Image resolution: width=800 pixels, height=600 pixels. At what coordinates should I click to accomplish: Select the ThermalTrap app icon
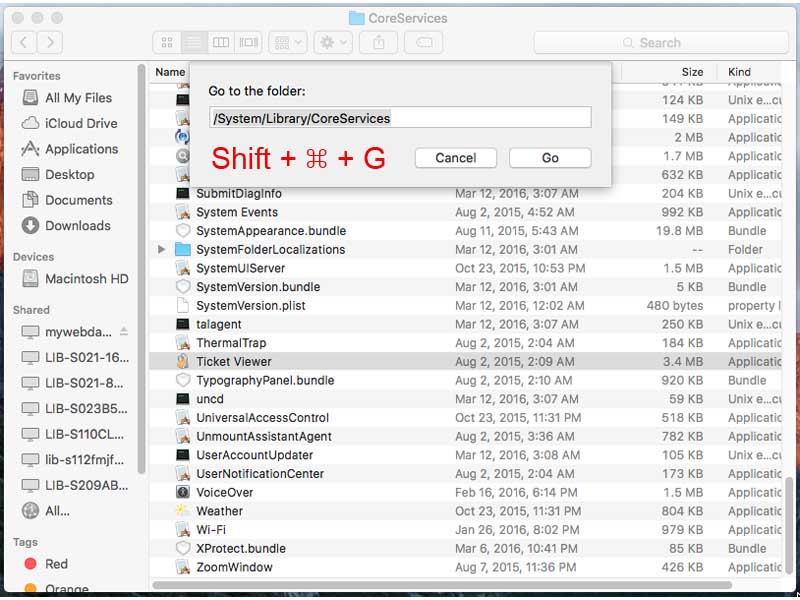coord(183,343)
